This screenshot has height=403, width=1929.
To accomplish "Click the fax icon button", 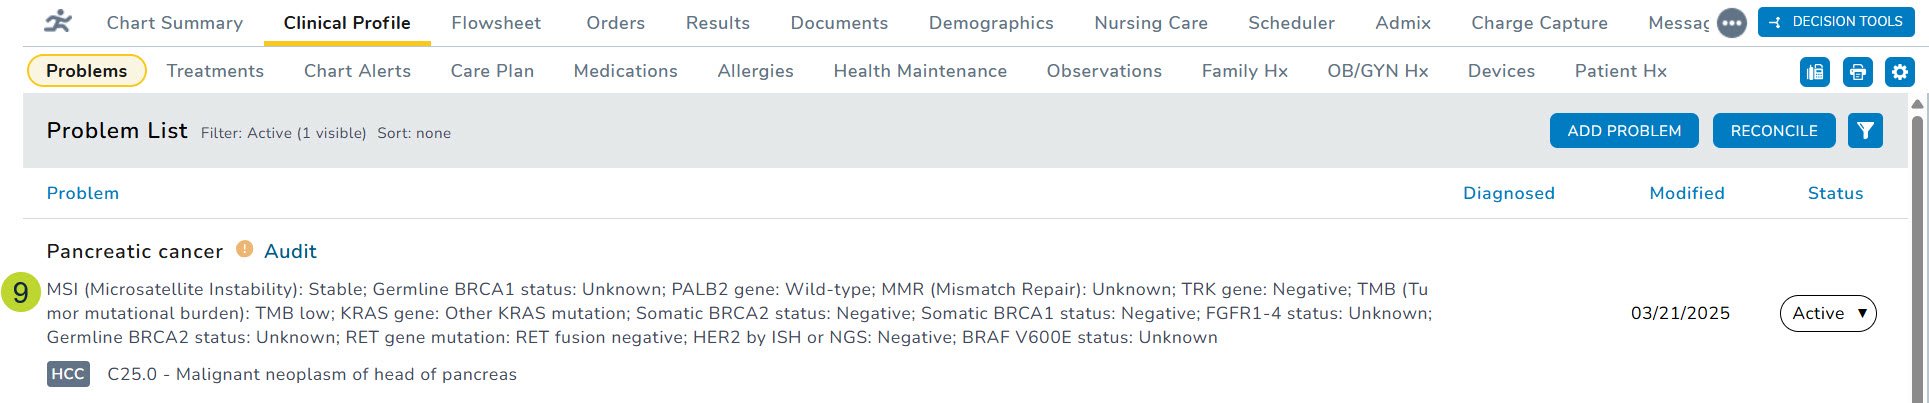I will [x=1815, y=72].
